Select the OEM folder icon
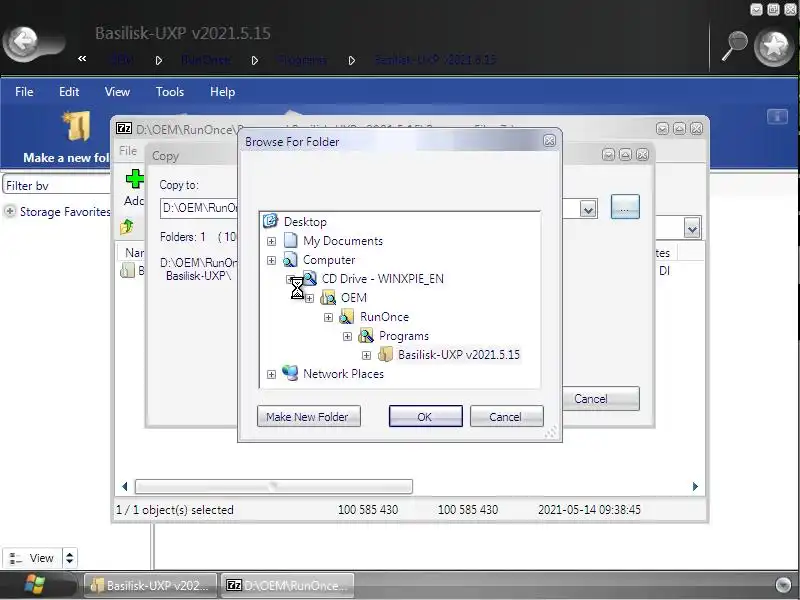This screenshot has width=800, height=600. click(x=328, y=297)
